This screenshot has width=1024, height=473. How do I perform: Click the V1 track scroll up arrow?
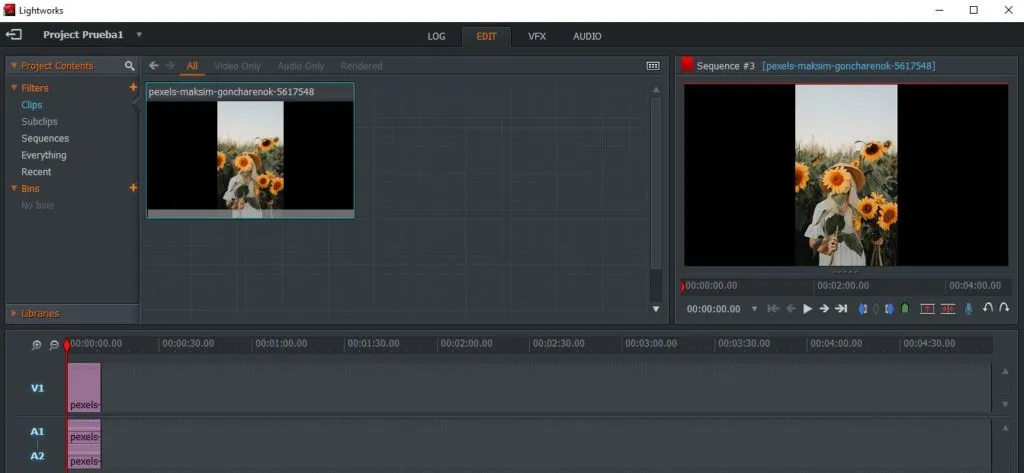pyautogui.click(x=1005, y=372)
